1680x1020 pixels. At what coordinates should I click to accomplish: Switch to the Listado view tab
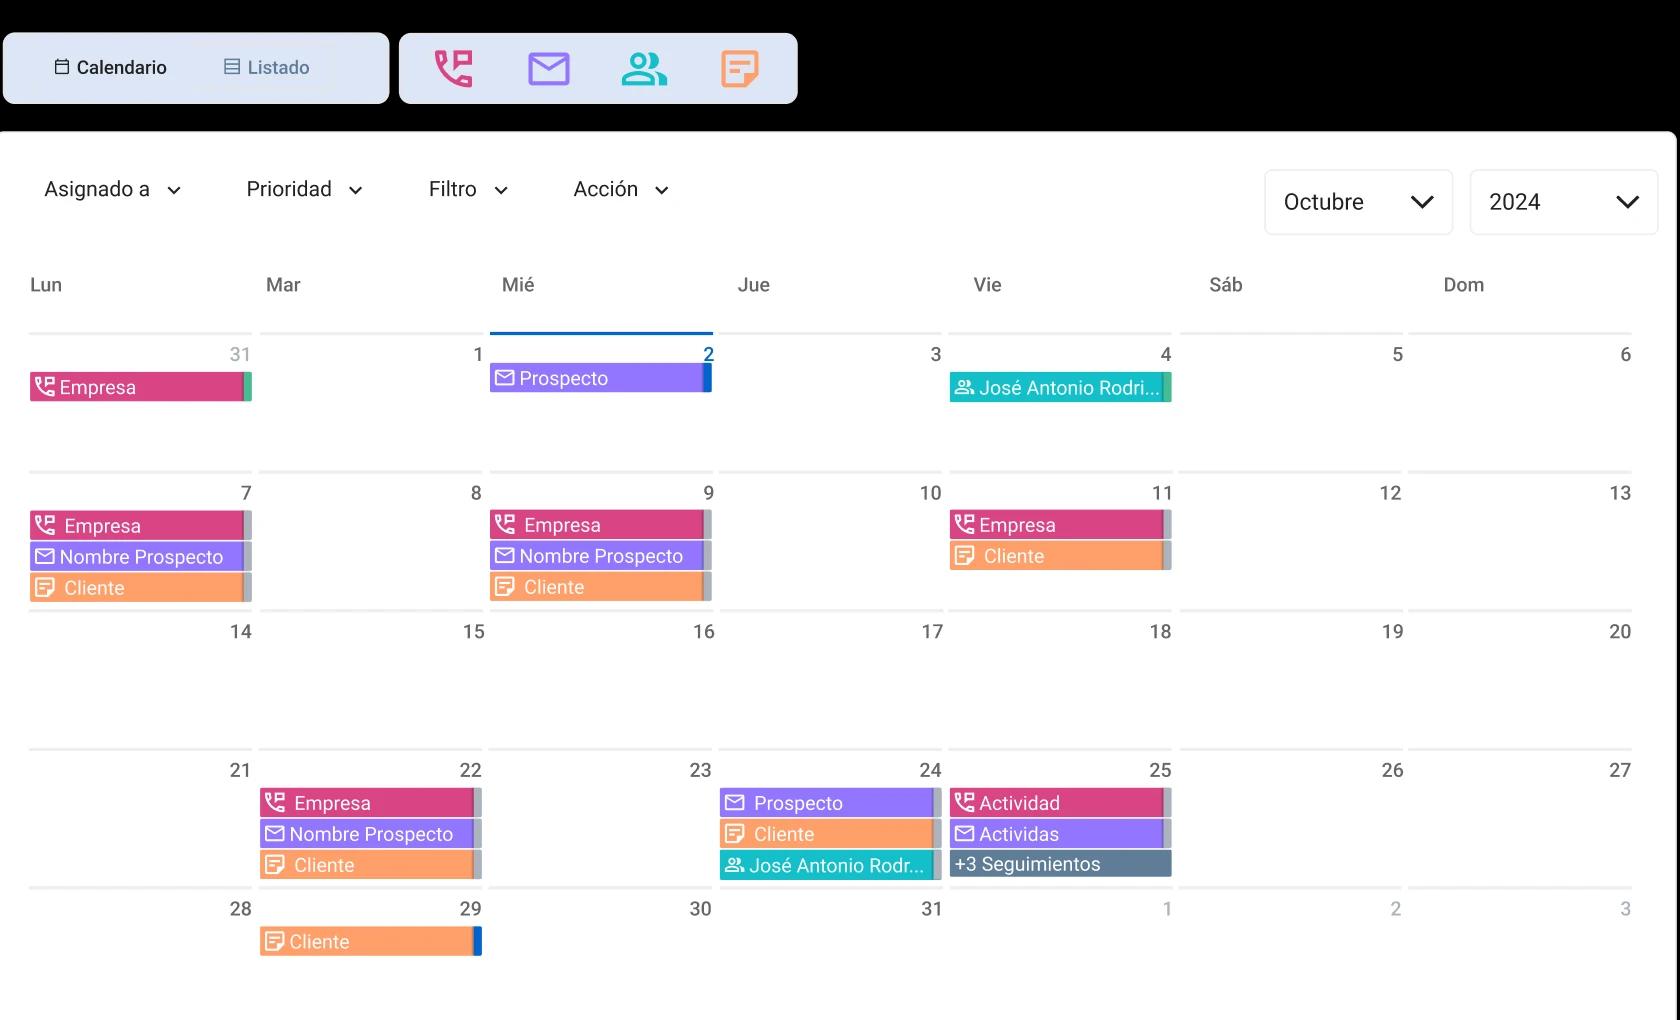pyautogui.click(x=265, y=67)
